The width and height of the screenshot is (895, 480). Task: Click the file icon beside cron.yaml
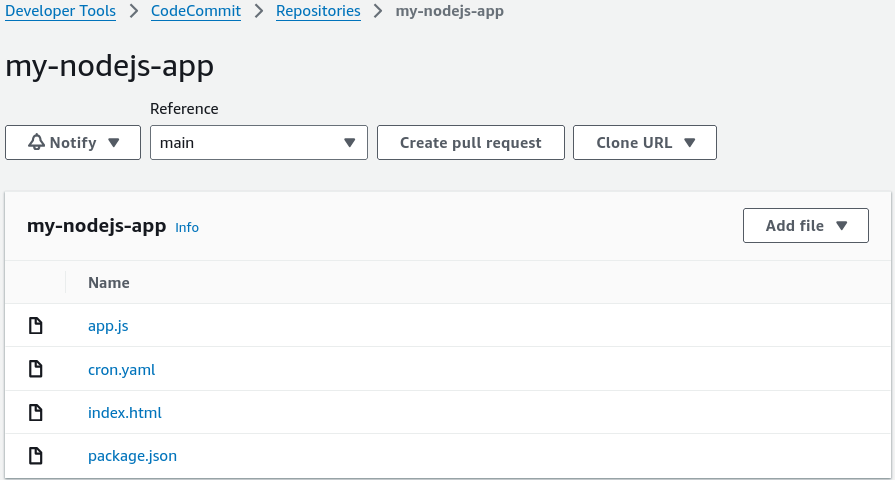(x=35, y=369)
